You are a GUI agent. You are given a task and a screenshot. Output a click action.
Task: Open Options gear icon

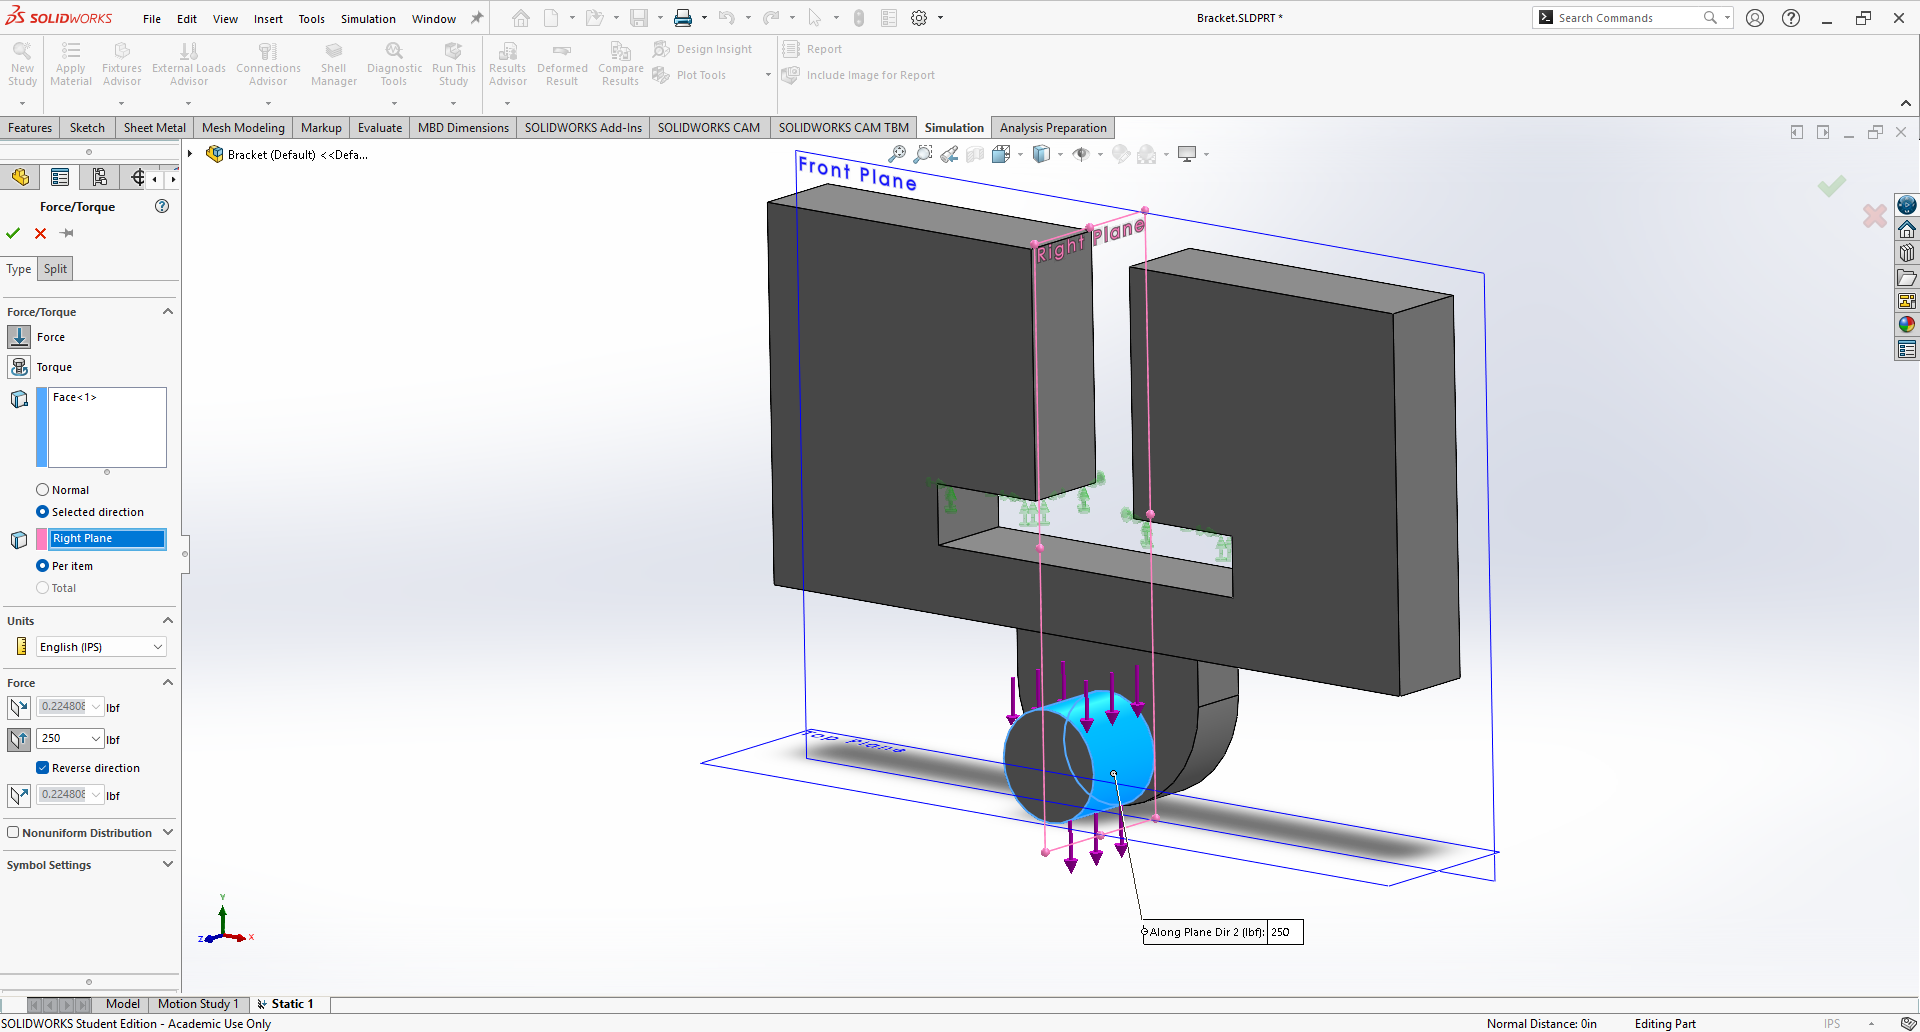pos(919,18)
